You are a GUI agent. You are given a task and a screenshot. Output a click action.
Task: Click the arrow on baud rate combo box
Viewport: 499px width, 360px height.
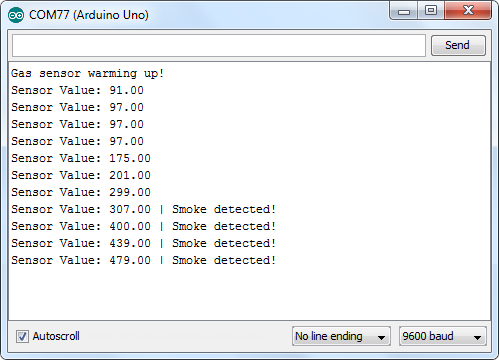tap(477, 337)
